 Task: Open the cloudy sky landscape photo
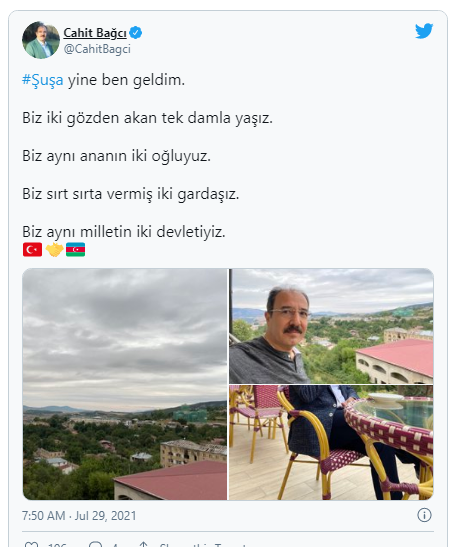point(125,384)
